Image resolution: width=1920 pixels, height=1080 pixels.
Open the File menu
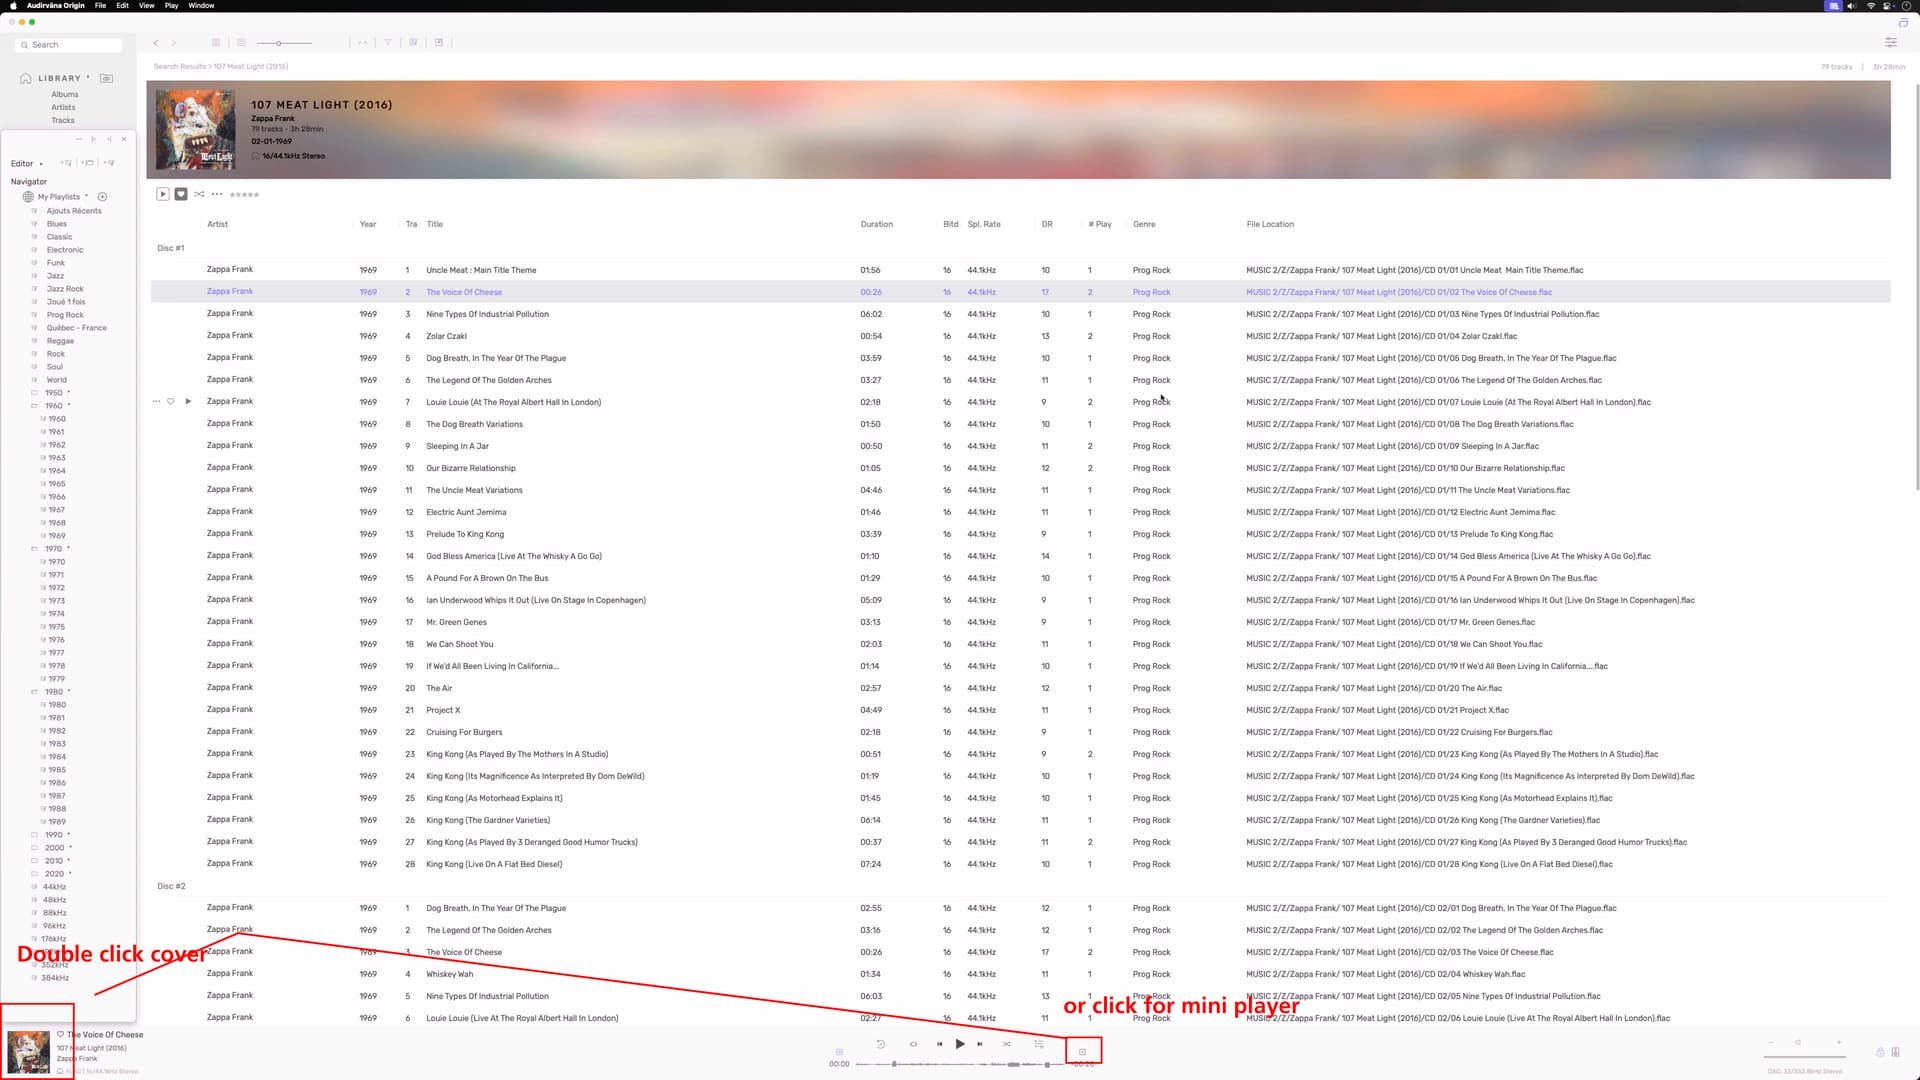pyautogui.click(x=100, y=6)
